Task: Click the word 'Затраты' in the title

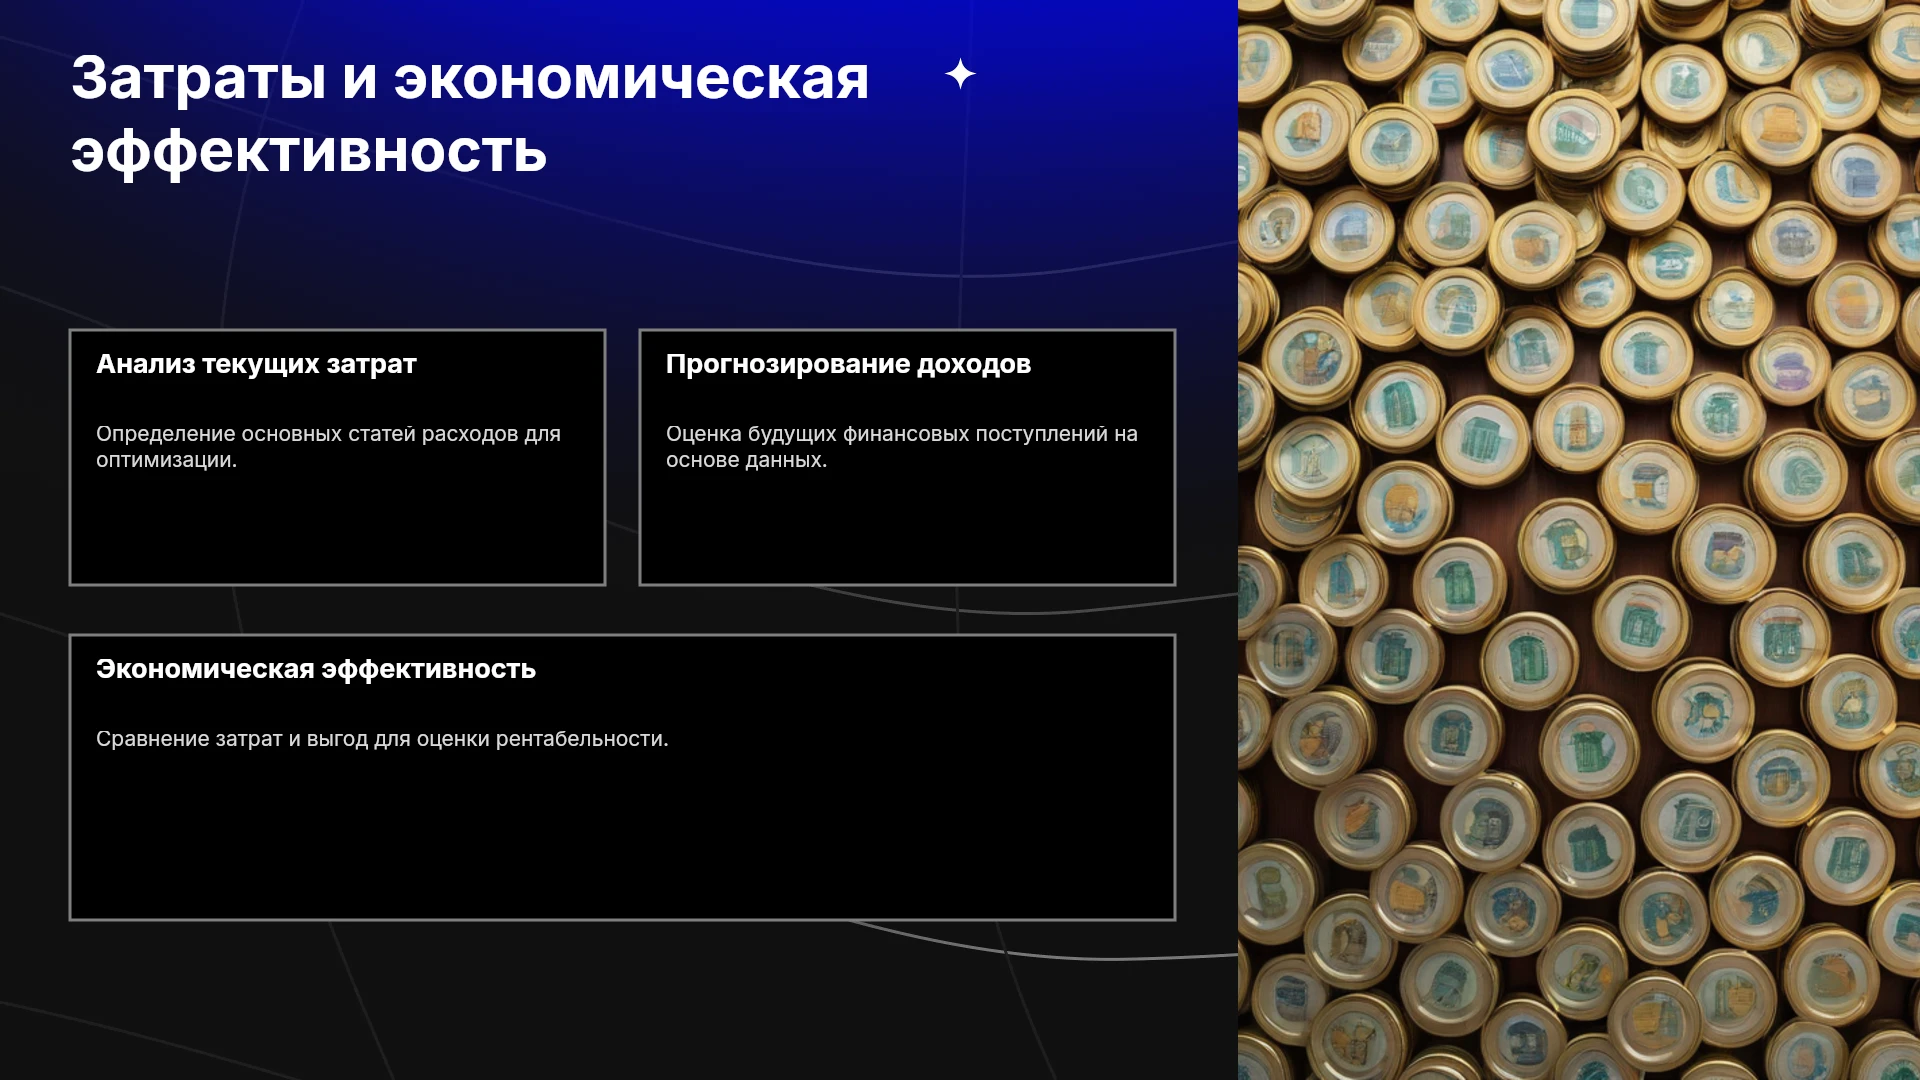Action: pos(198,78)
